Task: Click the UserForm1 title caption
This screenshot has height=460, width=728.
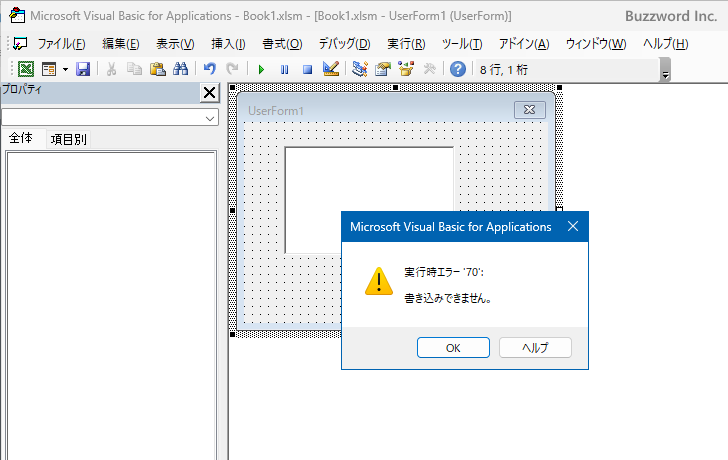Action: (276, 111)
